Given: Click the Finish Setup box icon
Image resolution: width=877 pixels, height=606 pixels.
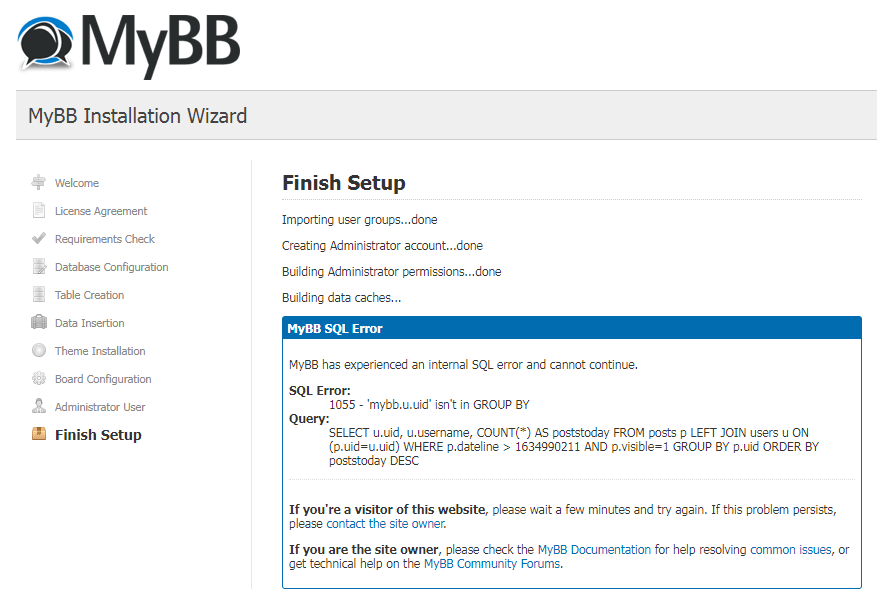Looking at the screenshot, I should (39, 434).
